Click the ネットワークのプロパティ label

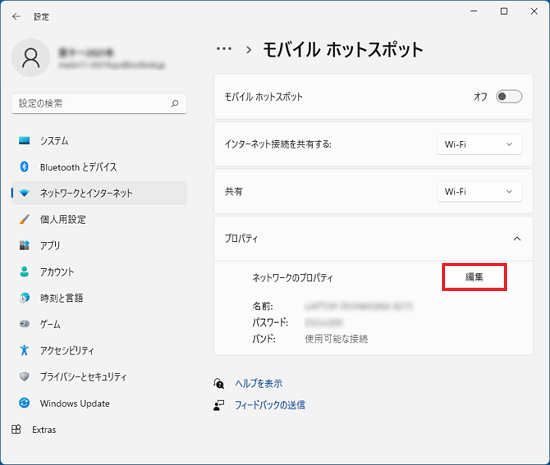[x=292, y=278]
